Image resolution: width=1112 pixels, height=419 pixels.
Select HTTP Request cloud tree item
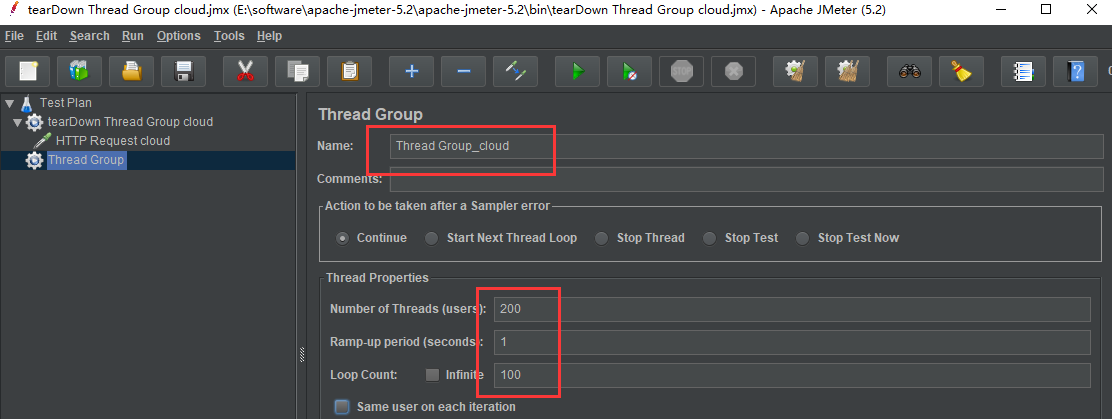[113, 141]
